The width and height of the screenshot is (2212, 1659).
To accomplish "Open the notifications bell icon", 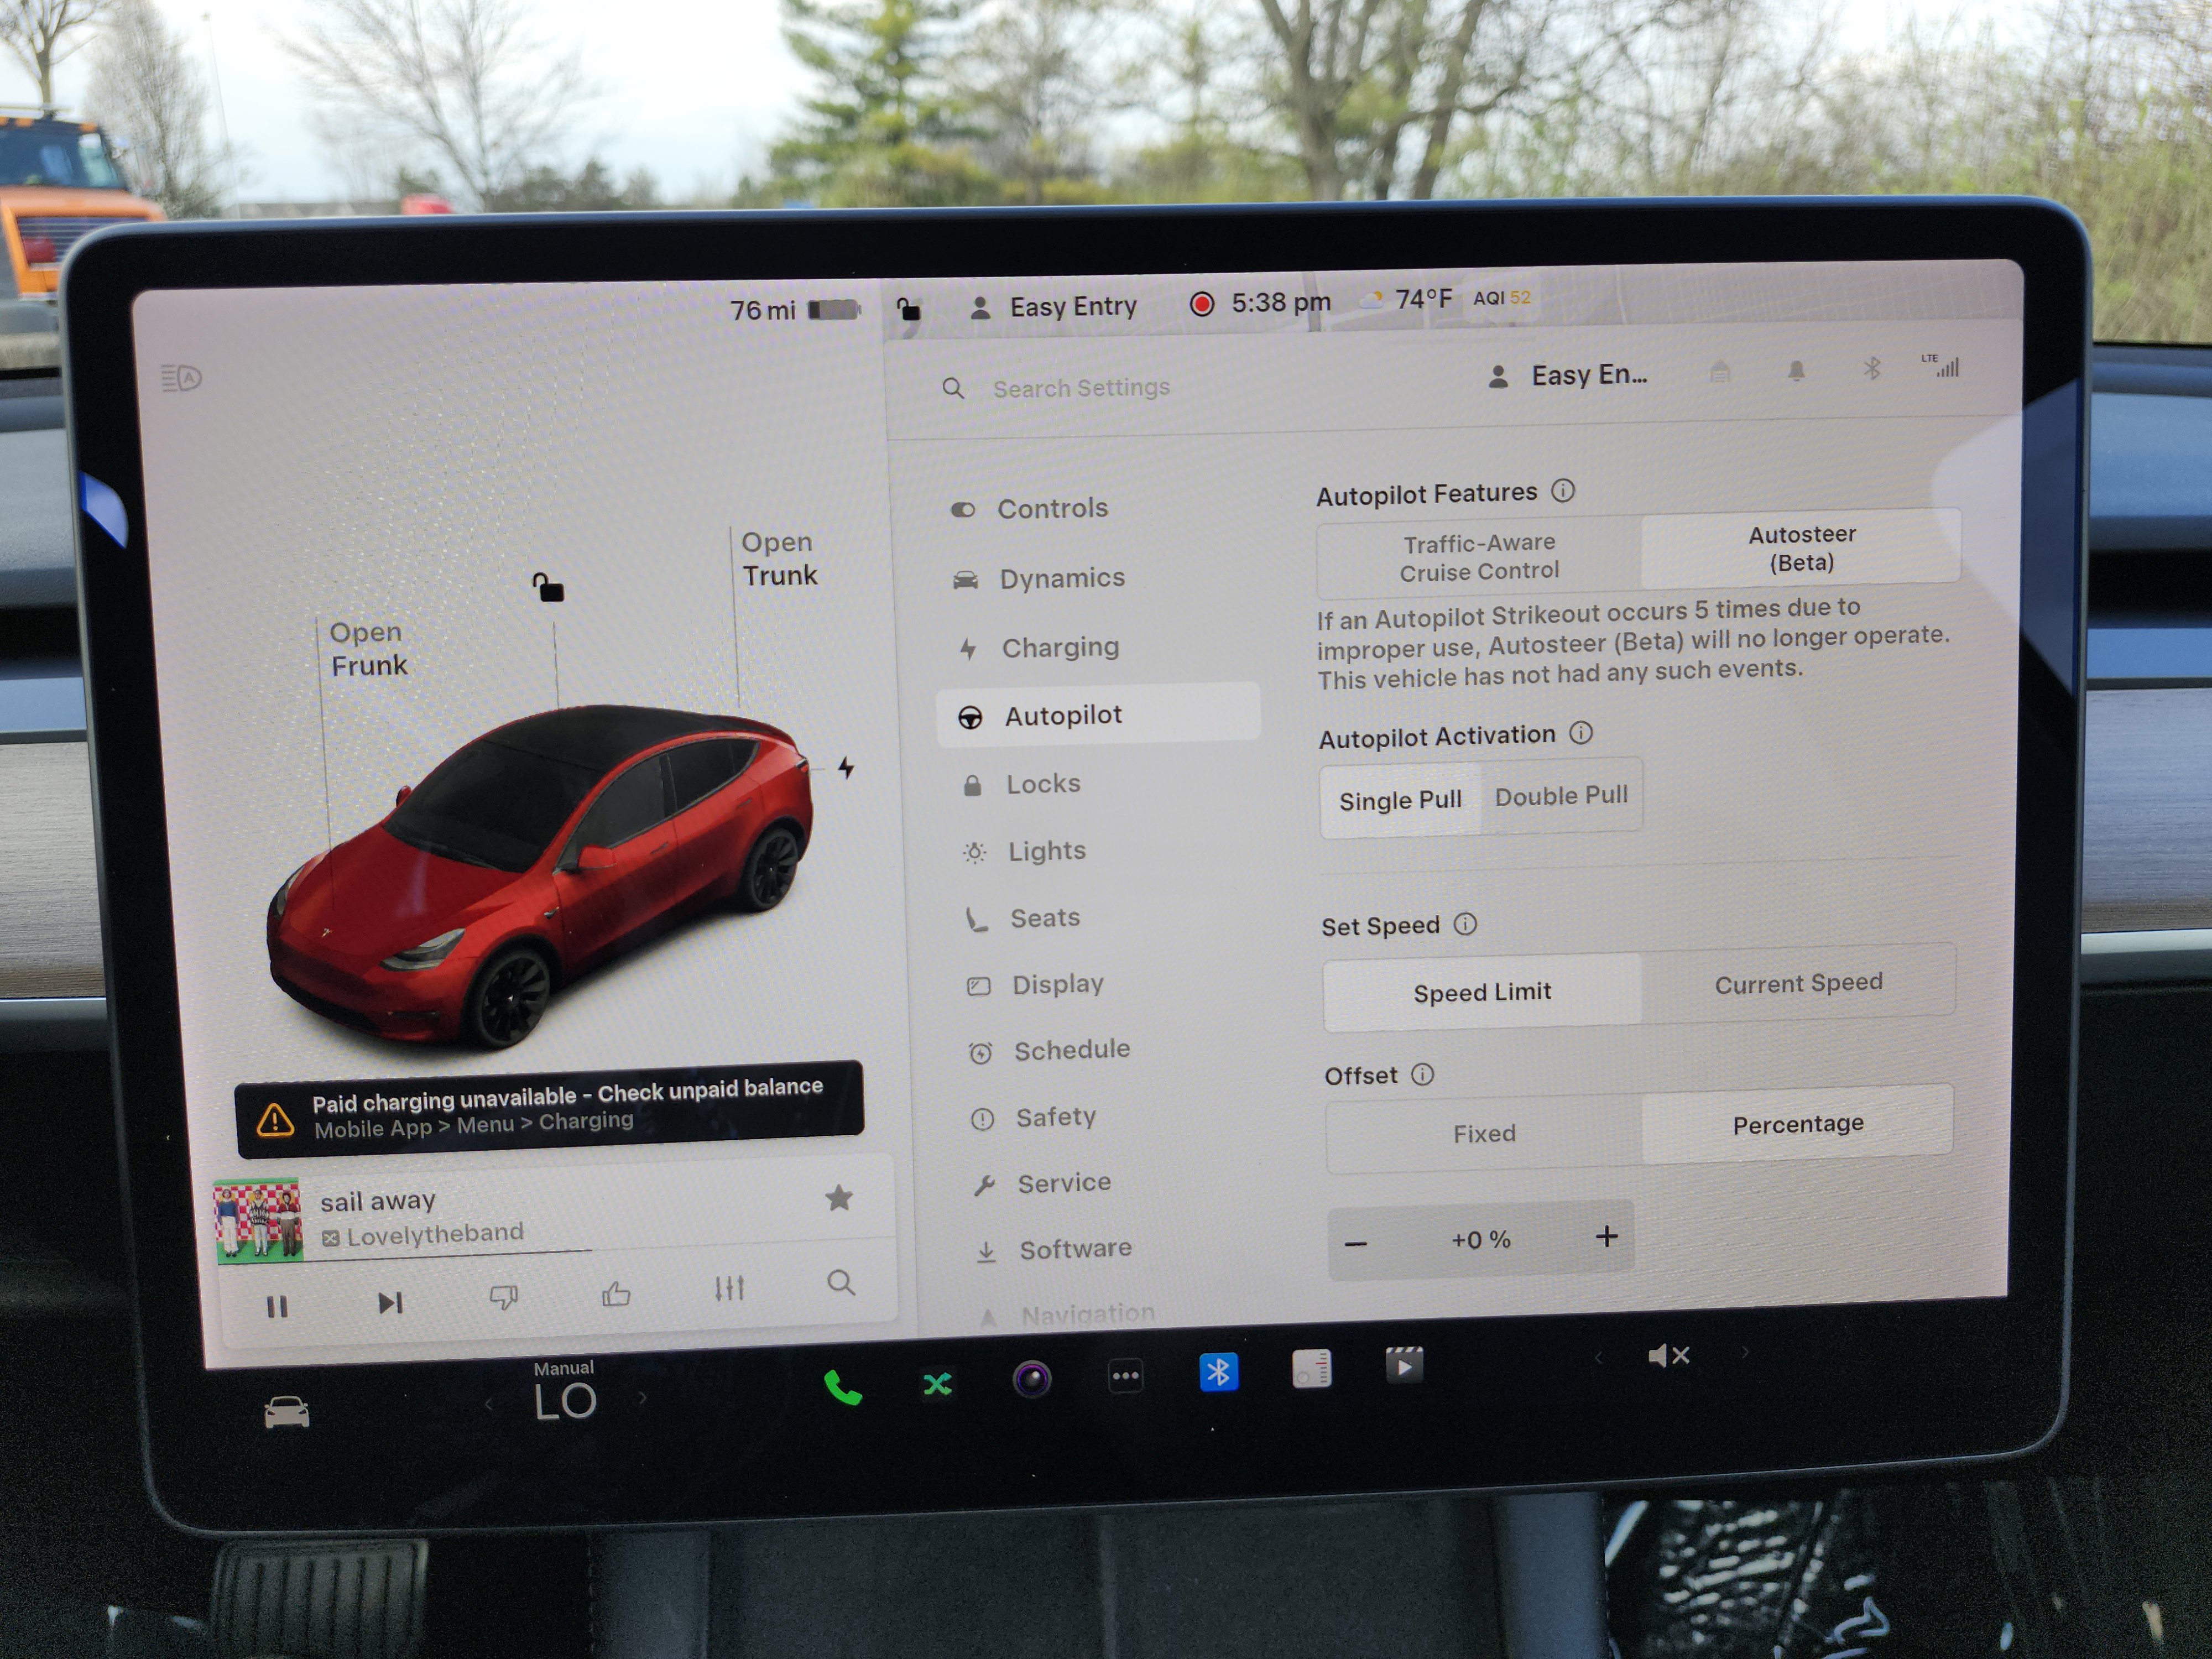I will pos(1795,370).
